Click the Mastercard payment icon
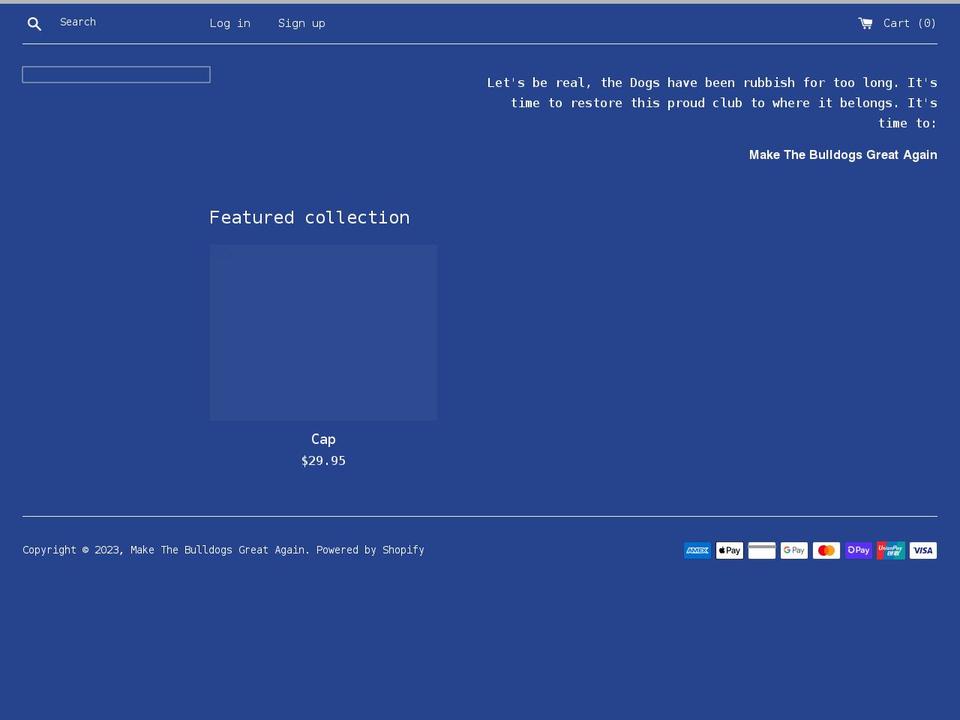Image resolution: width=960 pixels, height=720 pixels. point(826,550)
